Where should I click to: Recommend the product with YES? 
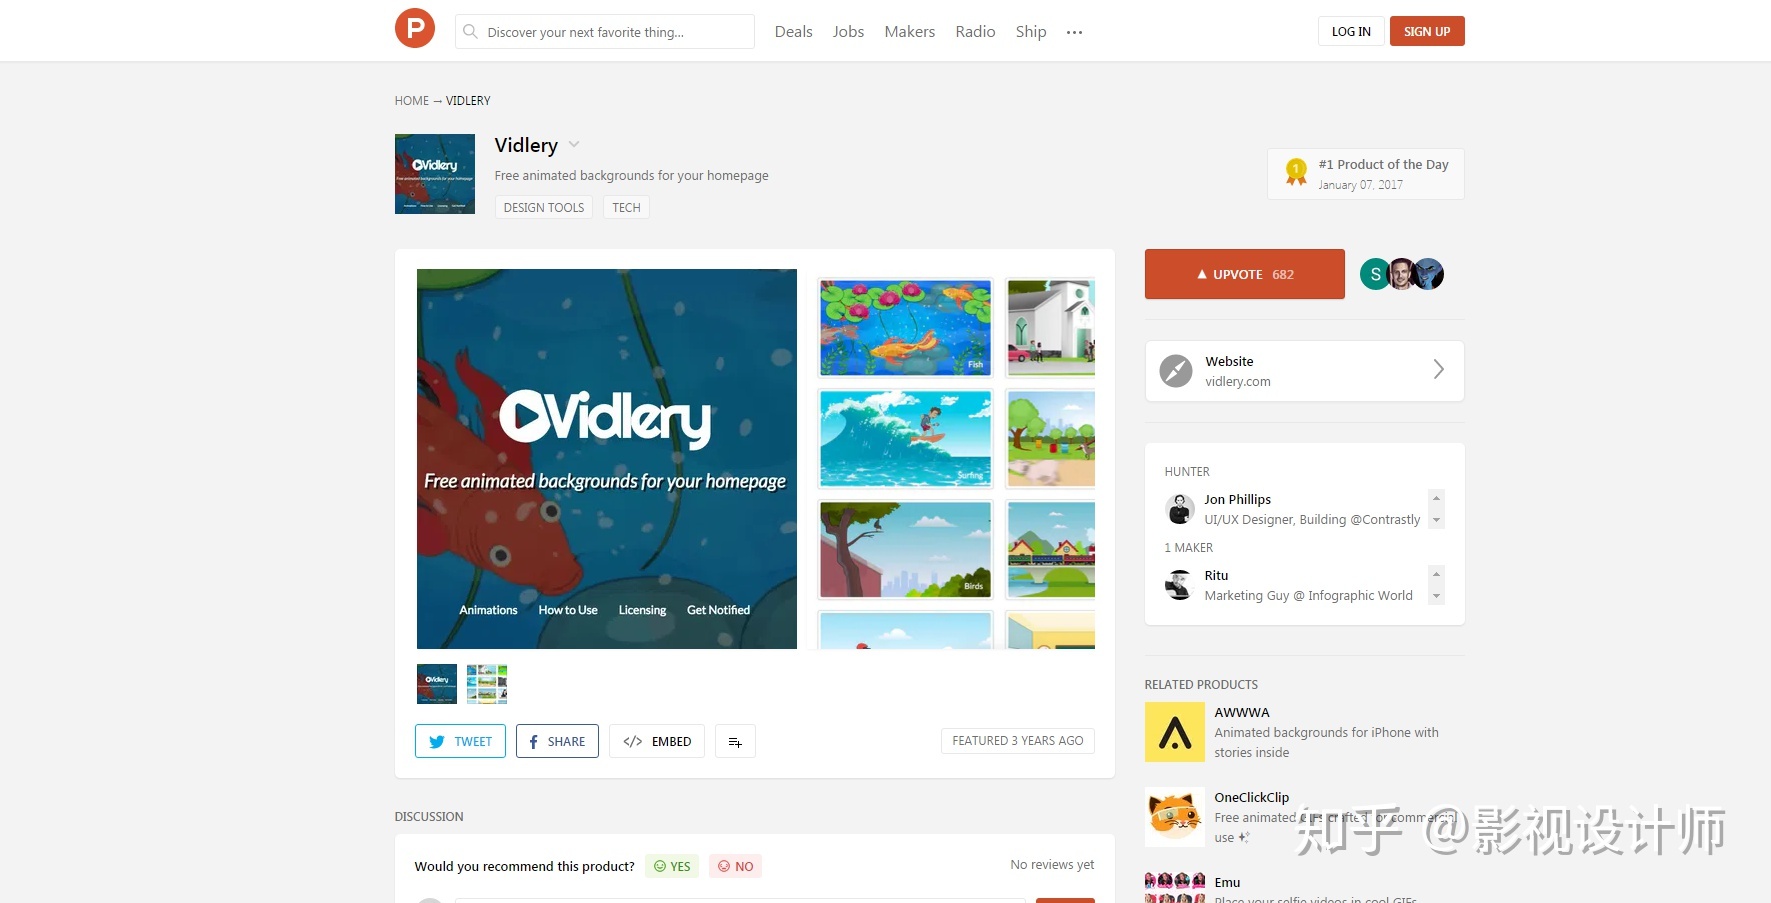672,866
